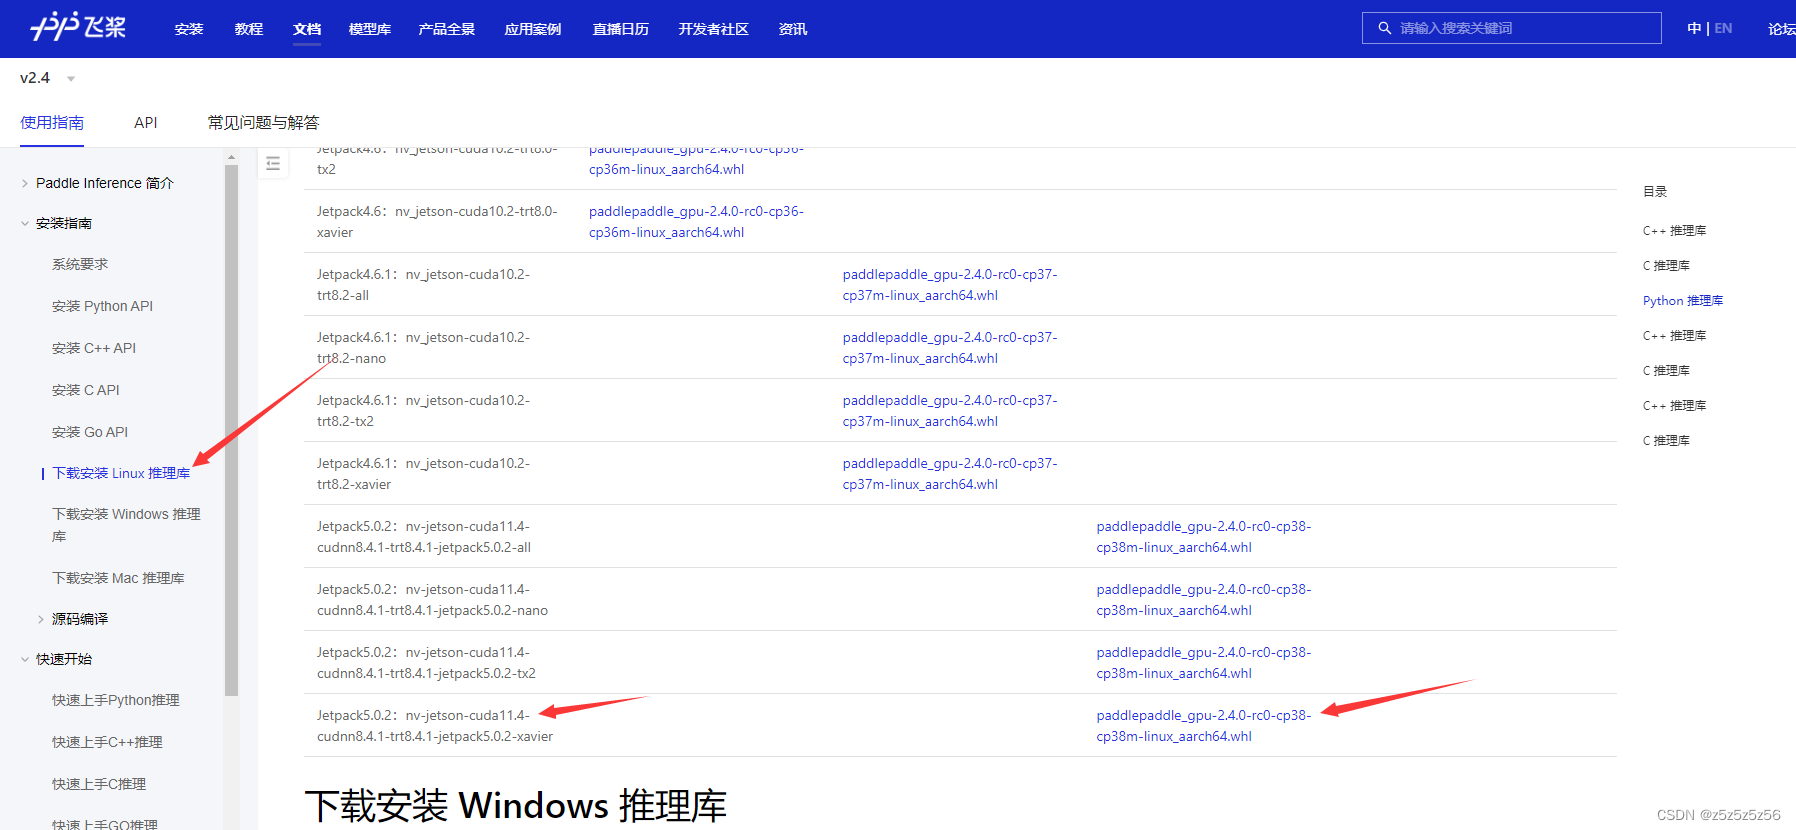The height and width of the screenshot is (830, 1796).
Task: Jump to Python 推理库 in 目录
Action: click(1683, 301)
